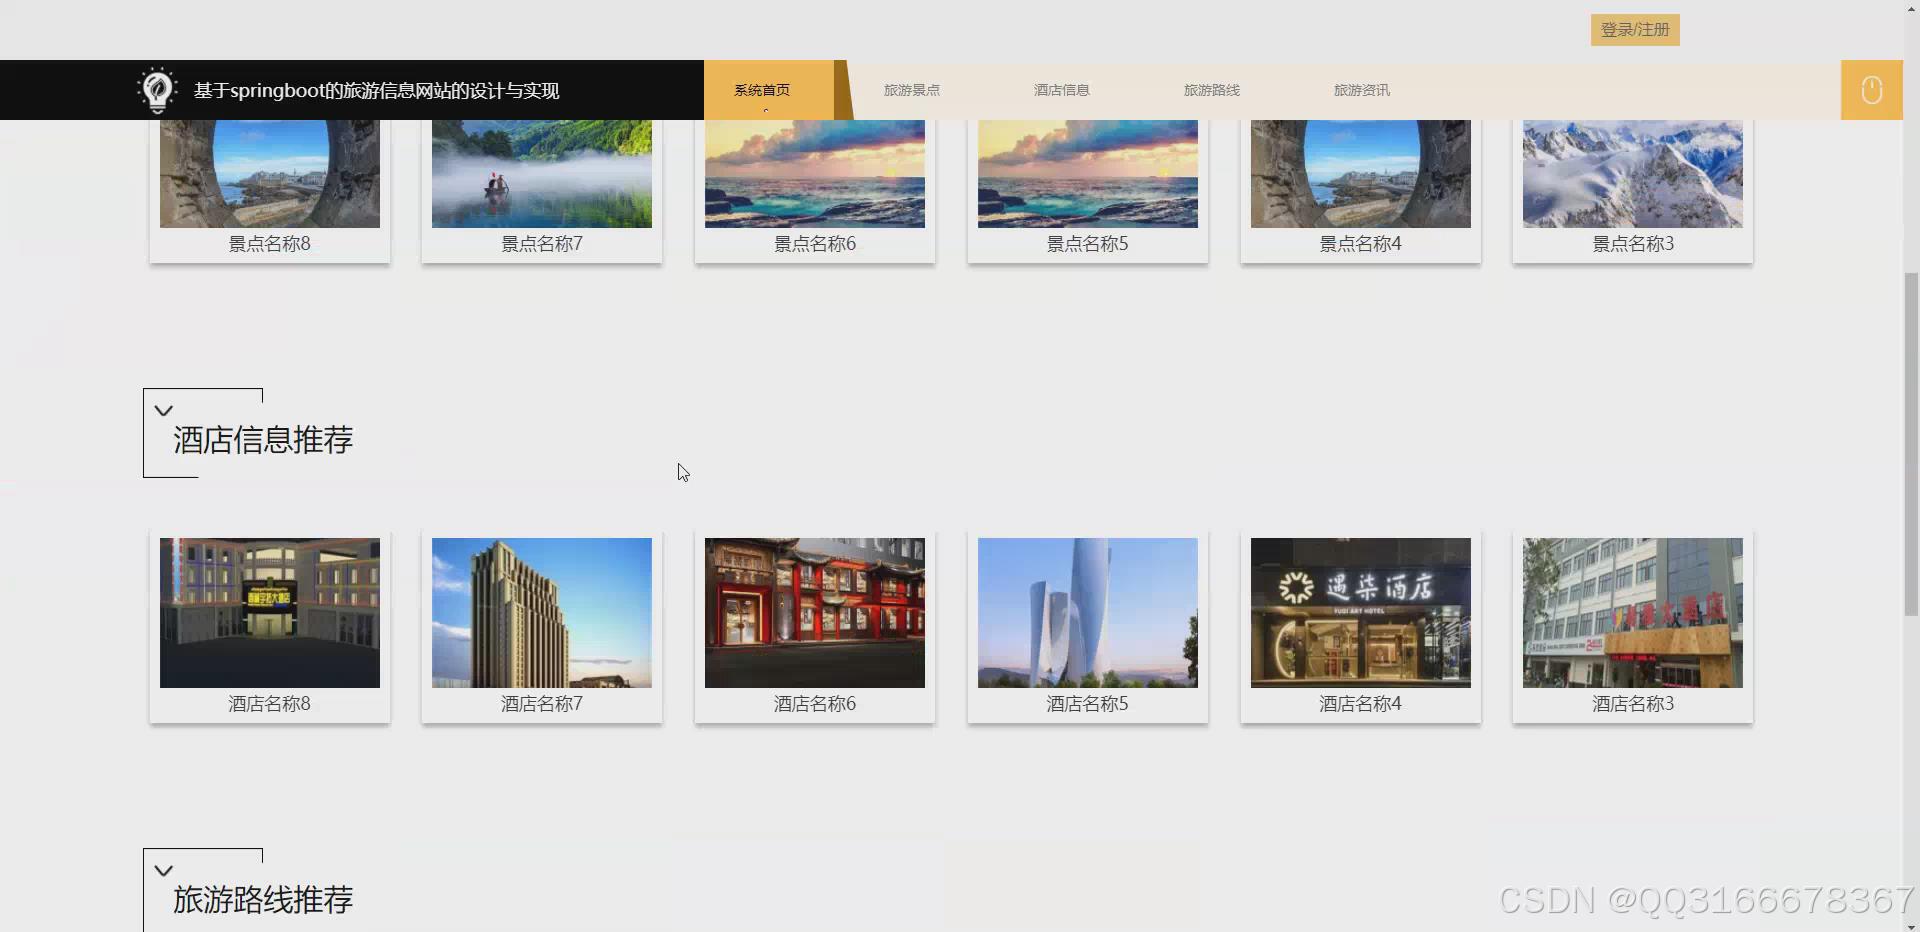Screen dimensions: 1920x932
Task: Open 酒店名称5 tower hotel image
Action: coord(1087,612)
